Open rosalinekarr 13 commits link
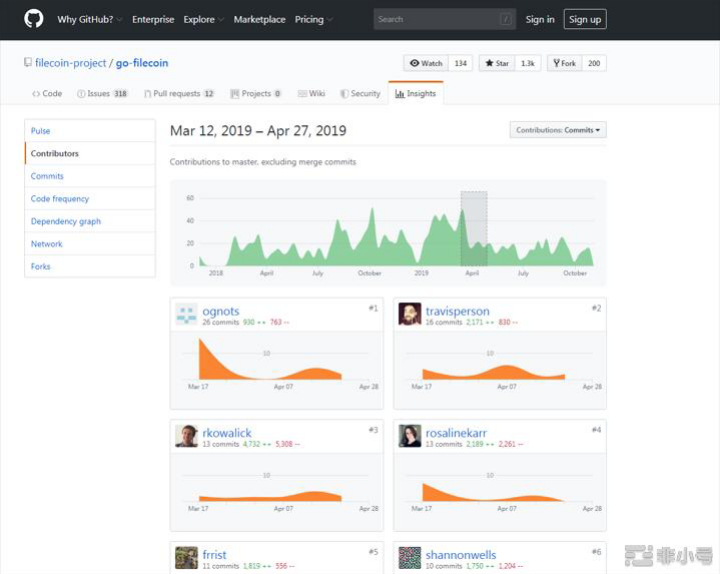720x574 pixels. point(444,444)
